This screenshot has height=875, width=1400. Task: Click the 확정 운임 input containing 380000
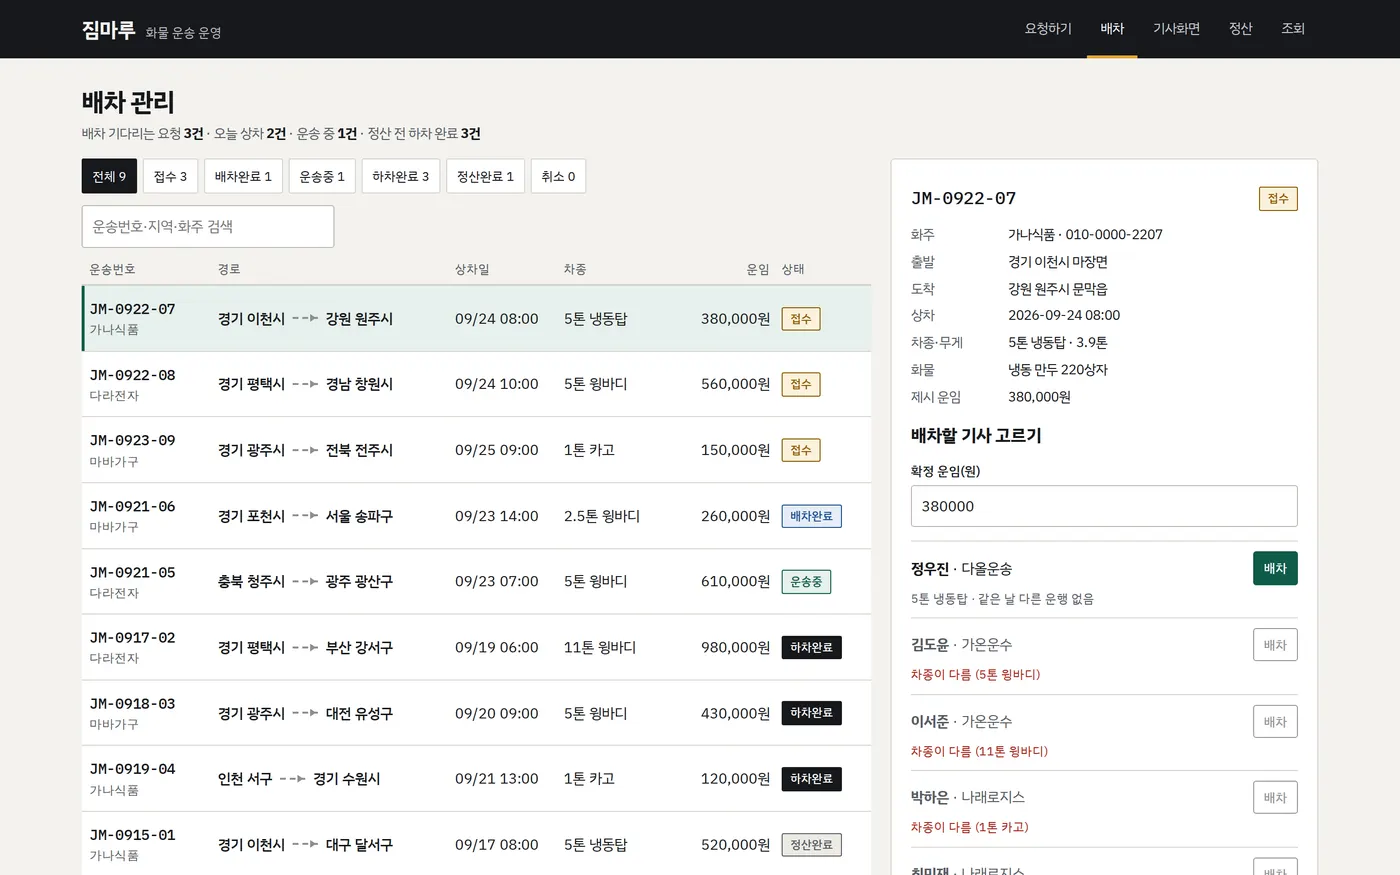point(1104,506)
